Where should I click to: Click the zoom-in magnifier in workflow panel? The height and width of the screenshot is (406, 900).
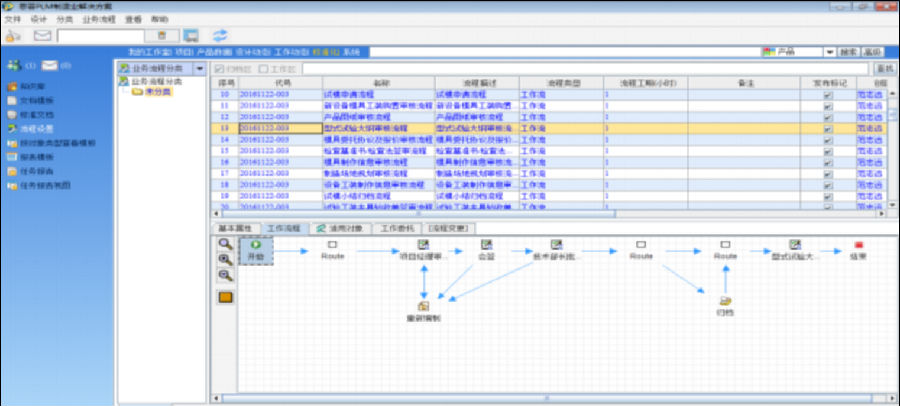pos(226,259)
